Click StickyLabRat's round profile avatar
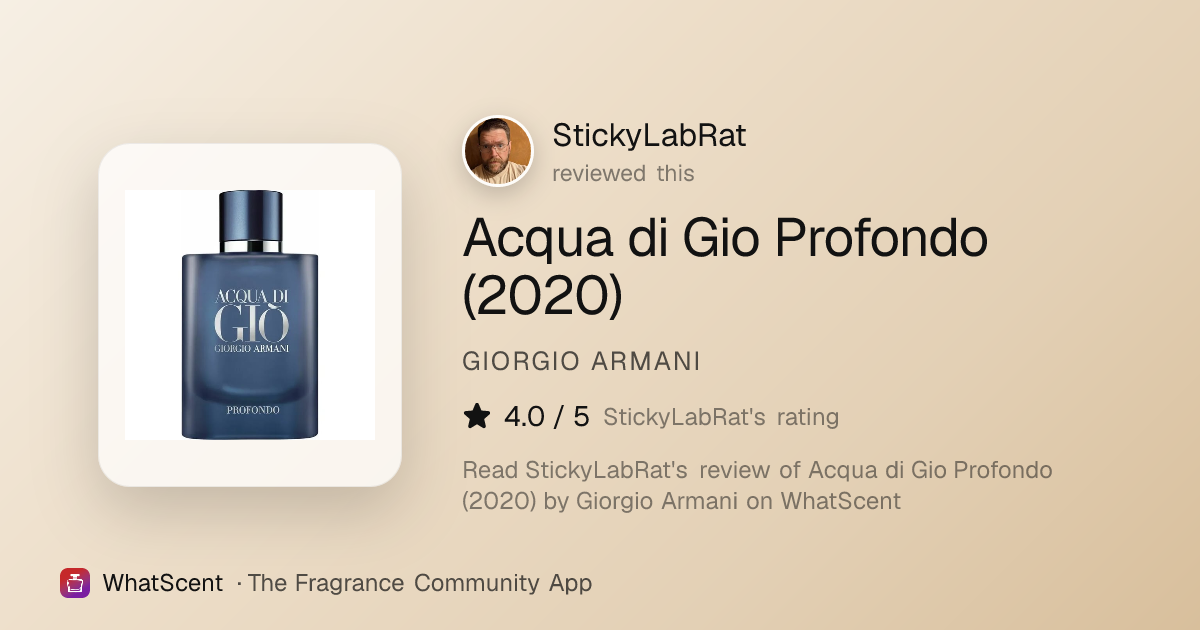 coord(498,151)
